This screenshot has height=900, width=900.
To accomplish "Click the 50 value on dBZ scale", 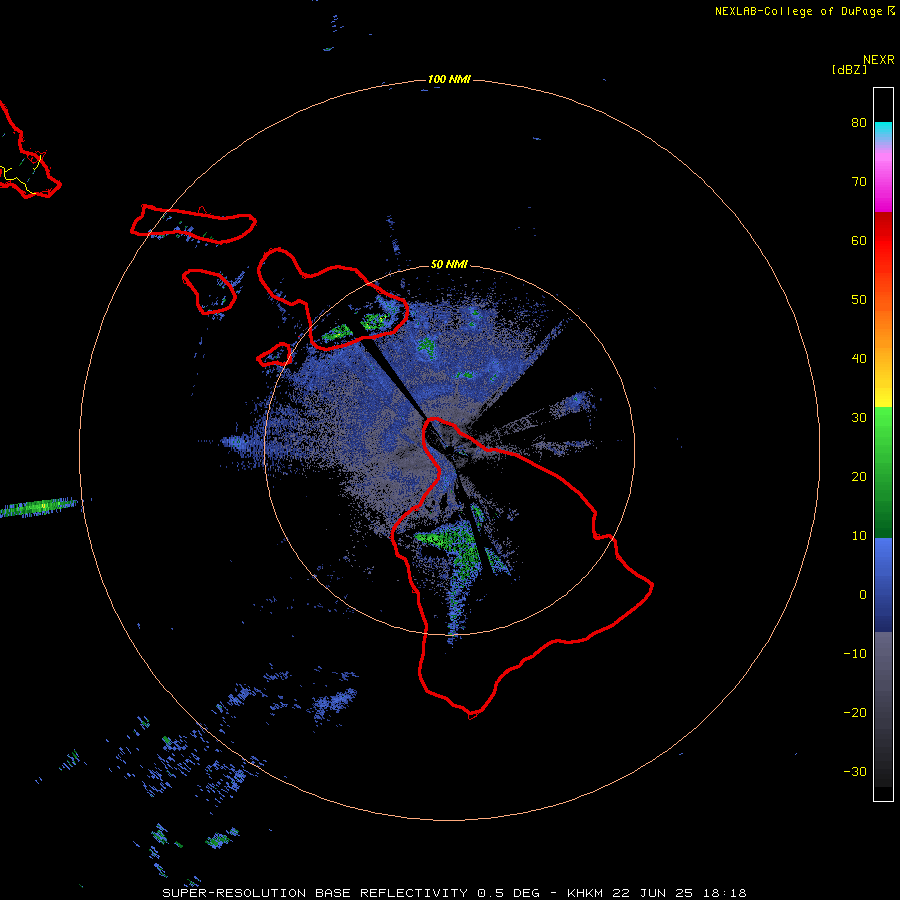I will (x=859, y=300).
